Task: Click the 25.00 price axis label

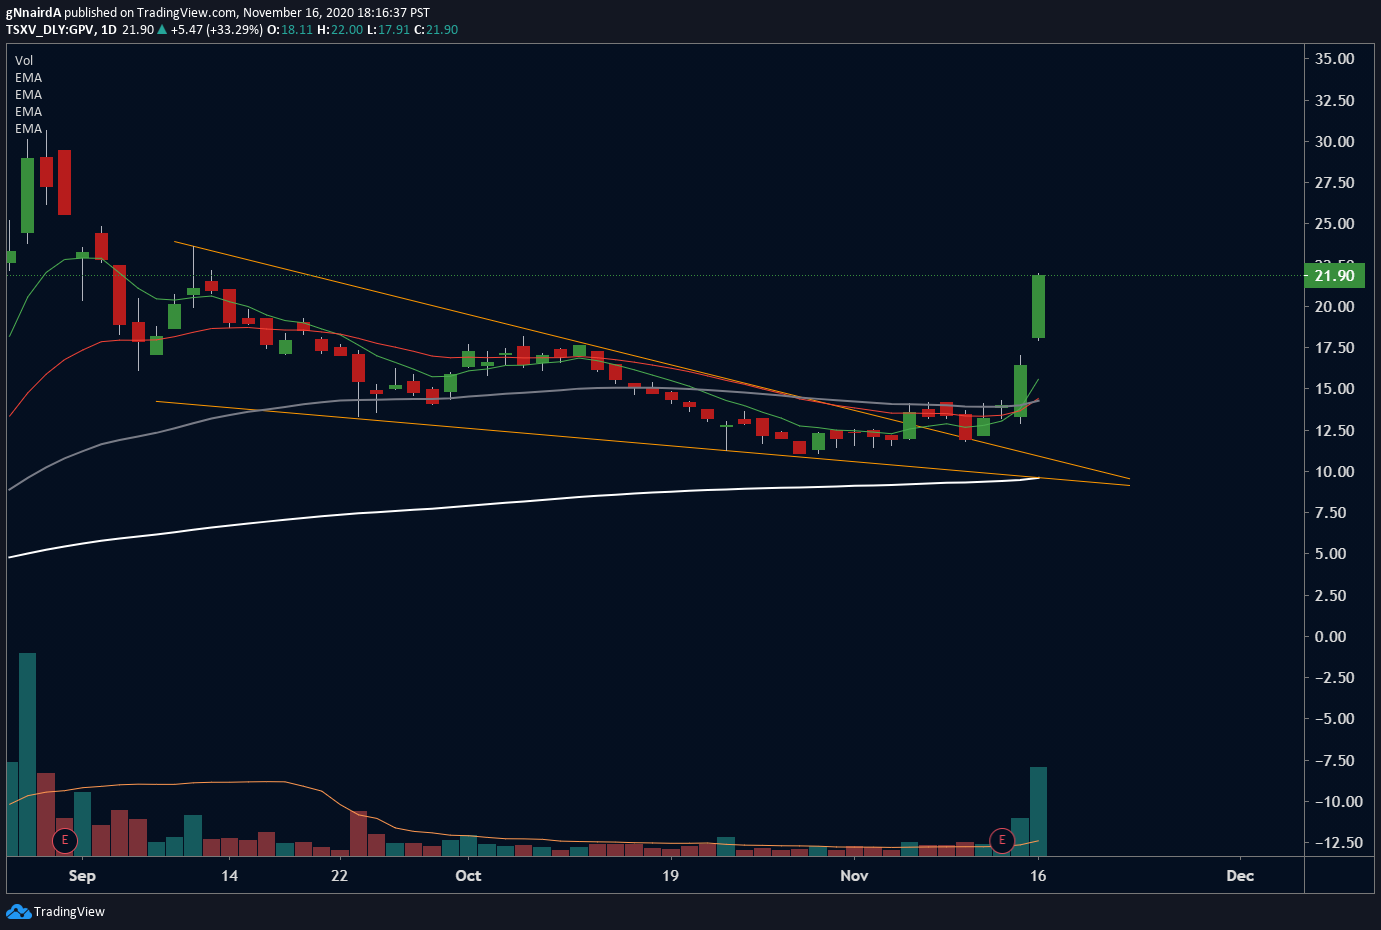Action: pyautogui.click(x=1334, y=224)
